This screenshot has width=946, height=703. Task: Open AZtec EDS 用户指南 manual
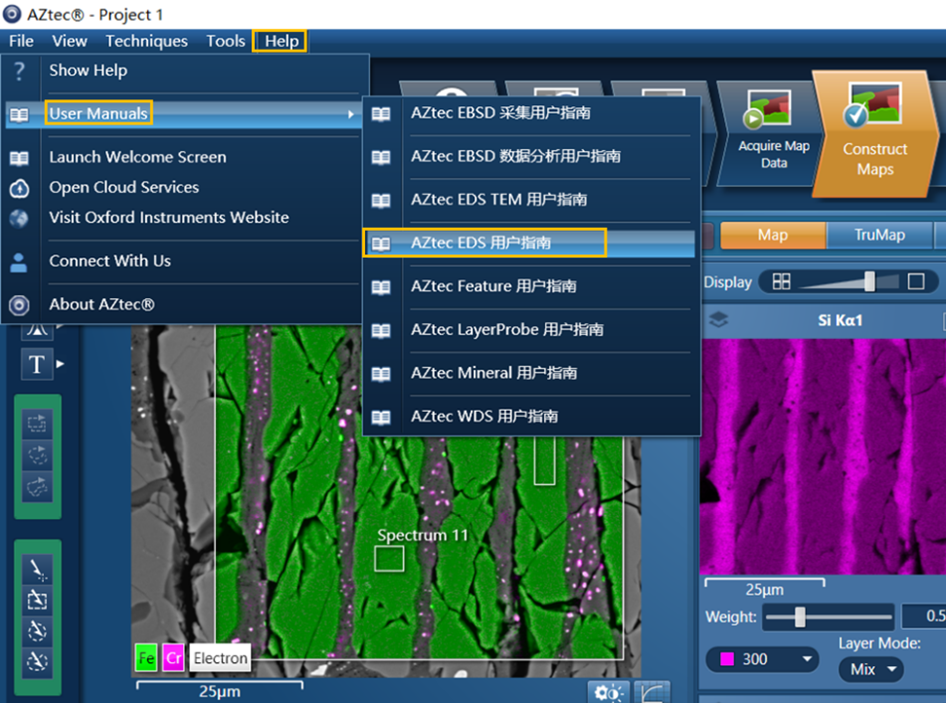480,243
